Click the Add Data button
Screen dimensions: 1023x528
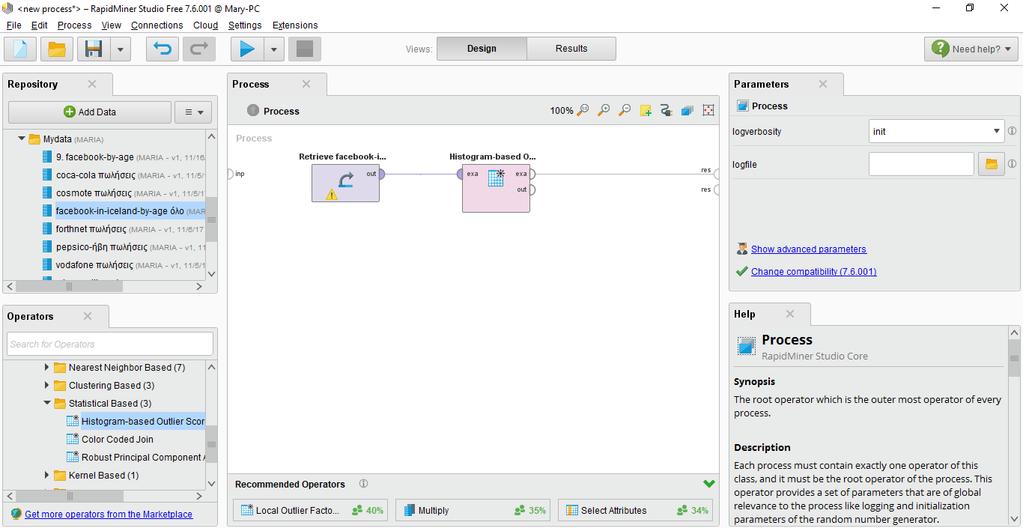(90, 112)
